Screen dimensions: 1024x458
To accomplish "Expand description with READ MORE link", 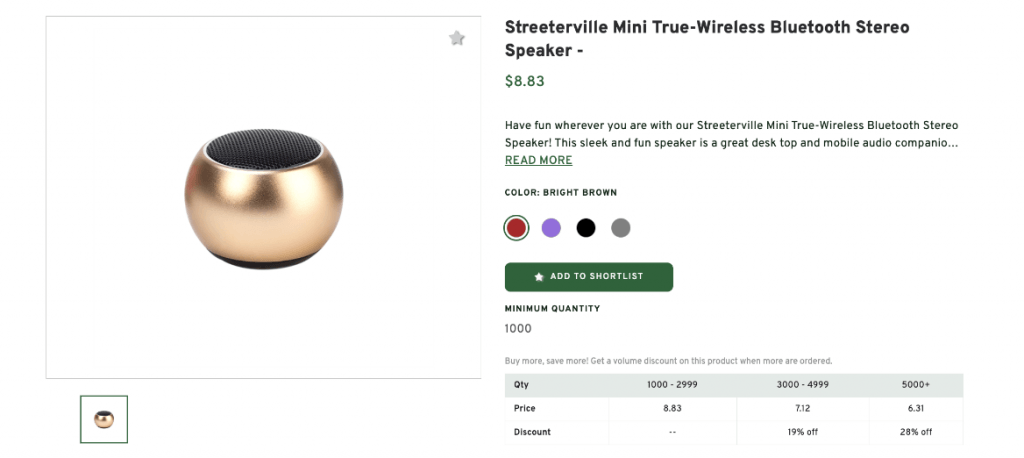I will [539, 161].
